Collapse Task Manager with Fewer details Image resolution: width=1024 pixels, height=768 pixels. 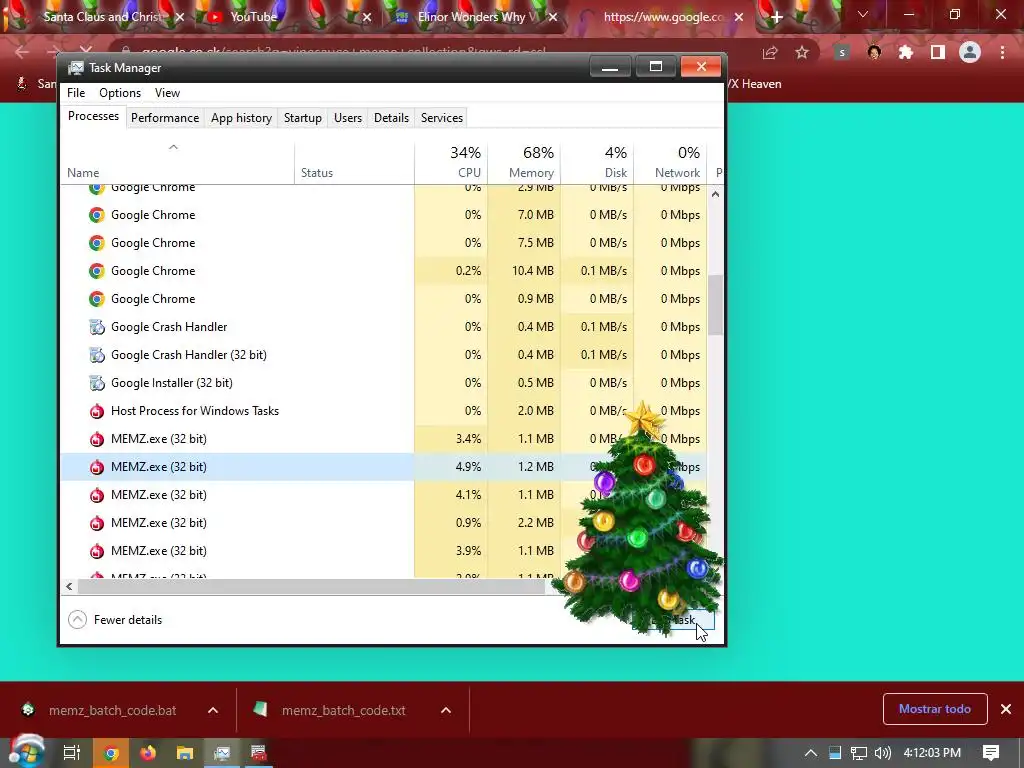click(x=116, y=620)
